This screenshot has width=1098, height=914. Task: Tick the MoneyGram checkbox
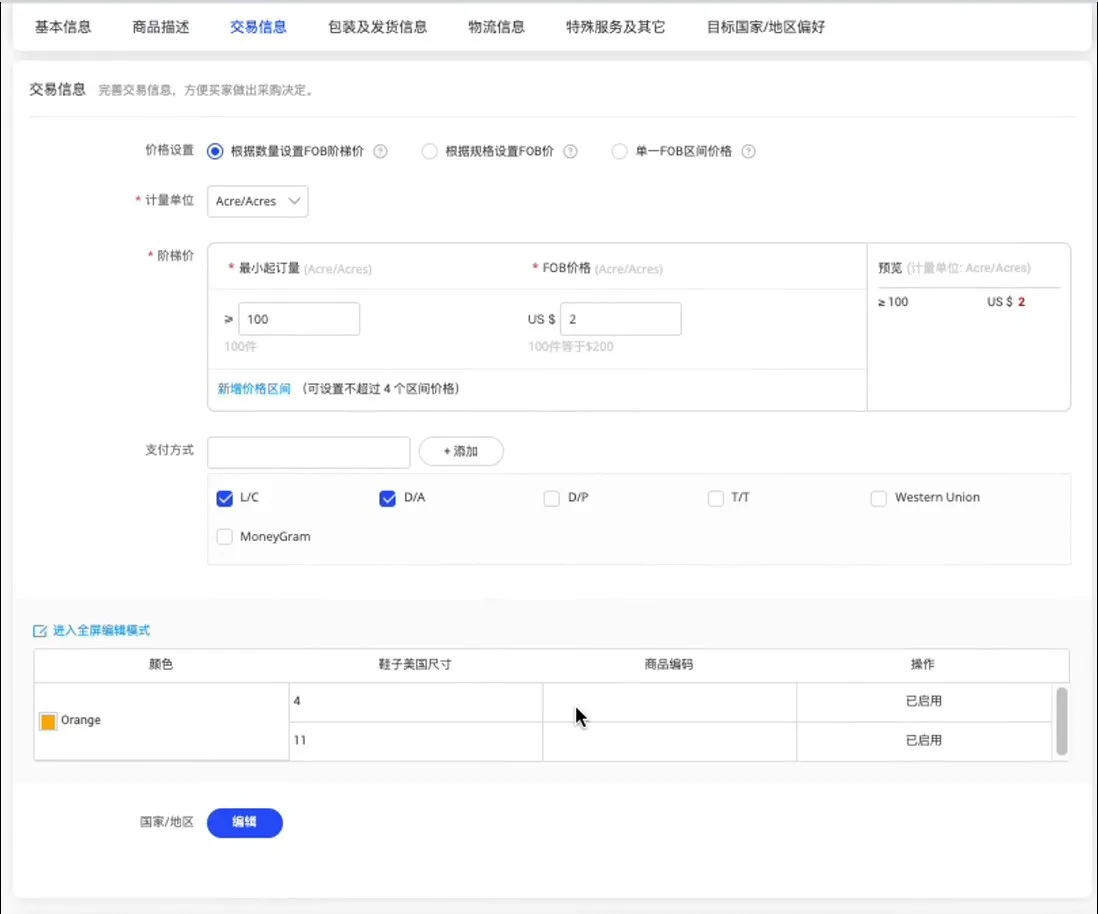click(224, 537)
